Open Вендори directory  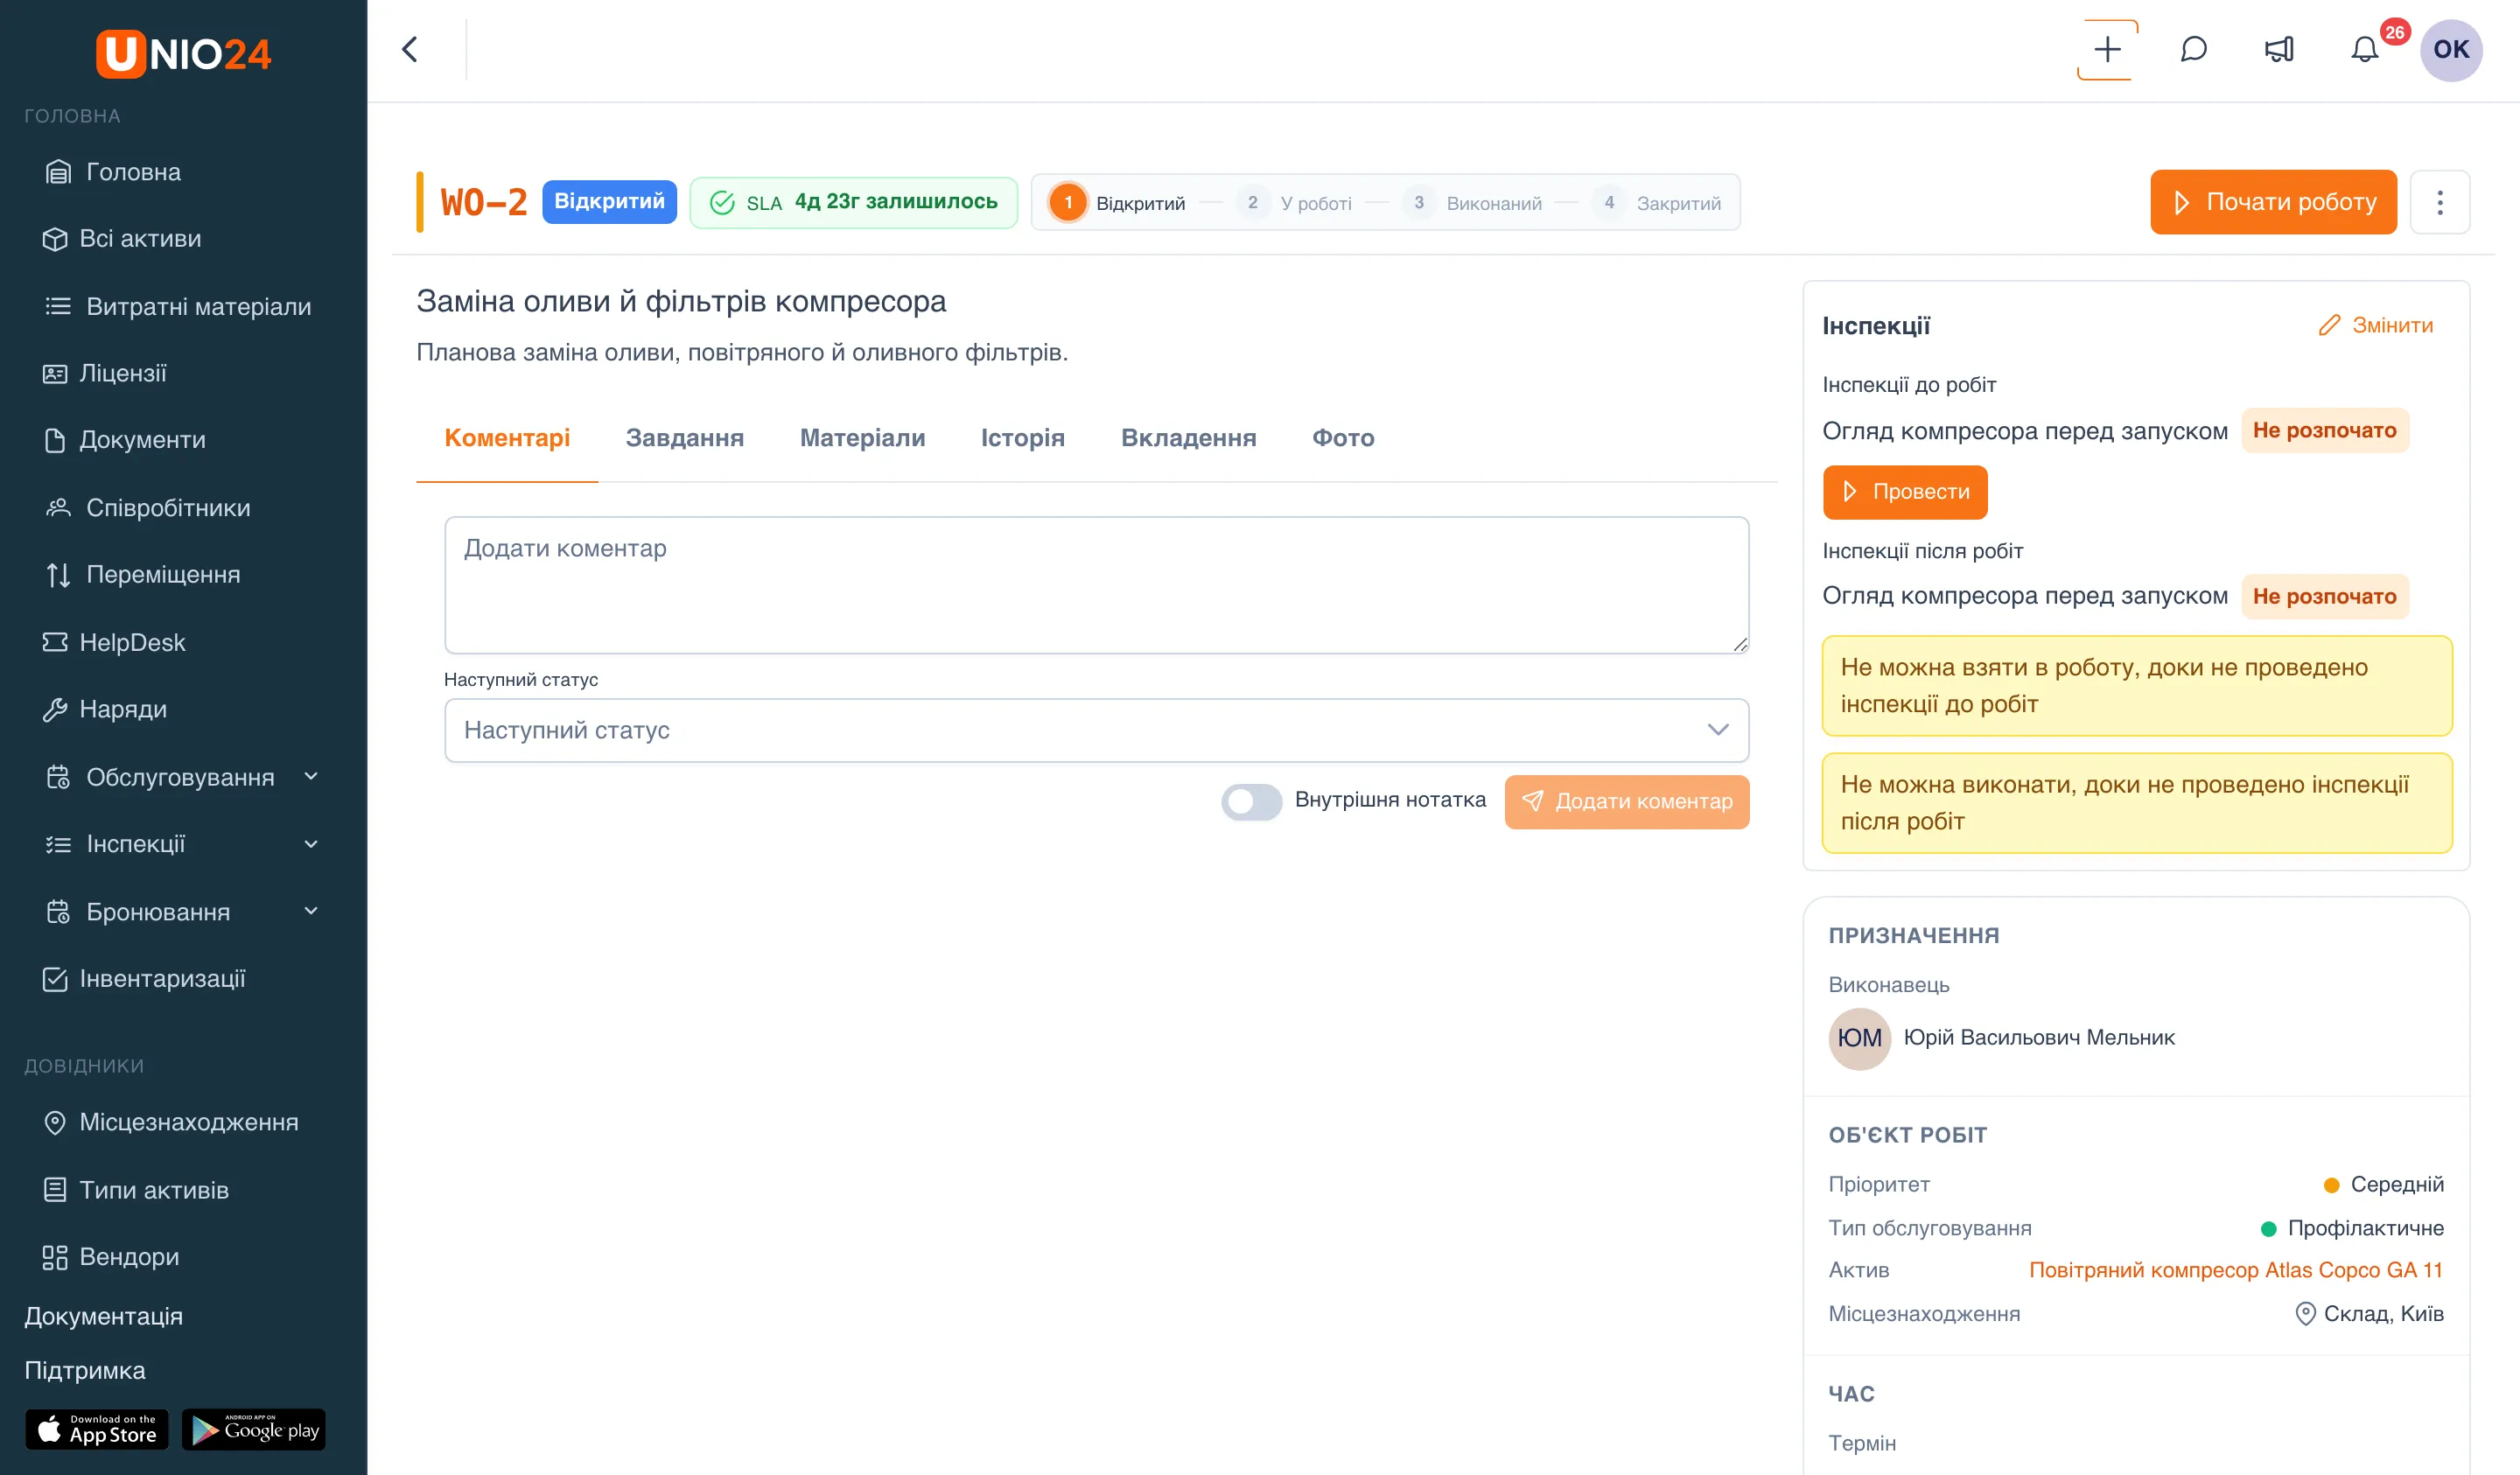coord(111,1257)
